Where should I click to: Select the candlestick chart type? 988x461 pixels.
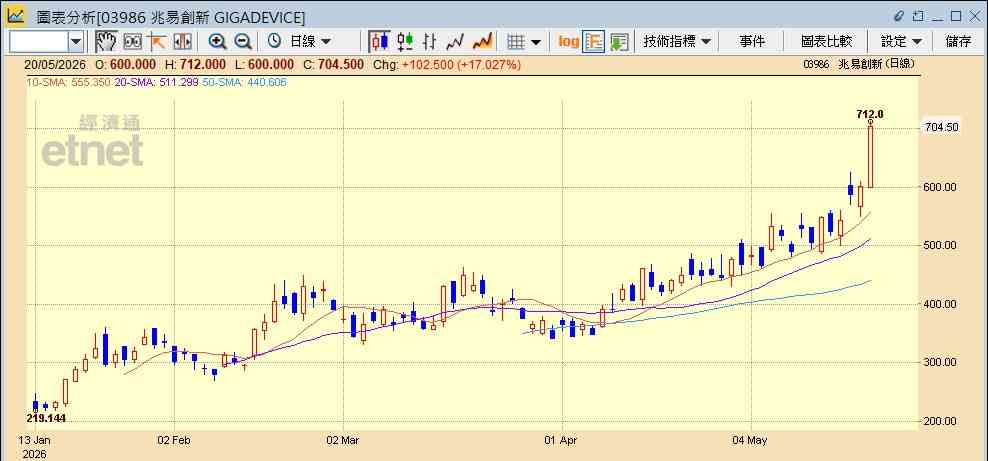tap(379, 42)
